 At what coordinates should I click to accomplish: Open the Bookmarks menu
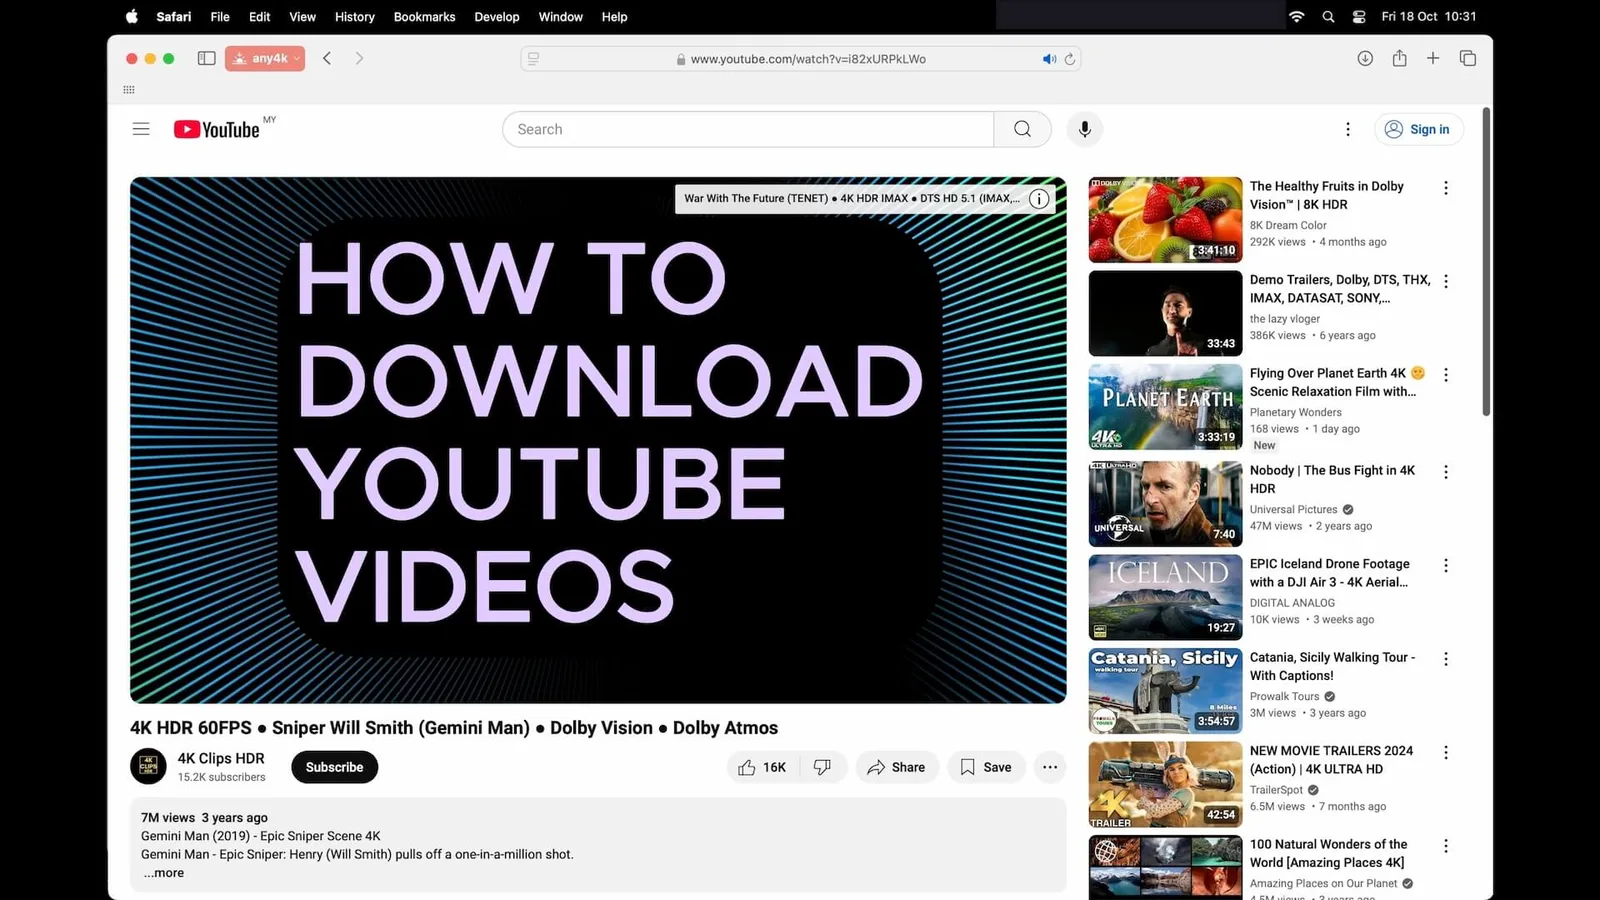pyautogui.click(x=424, y=16)
